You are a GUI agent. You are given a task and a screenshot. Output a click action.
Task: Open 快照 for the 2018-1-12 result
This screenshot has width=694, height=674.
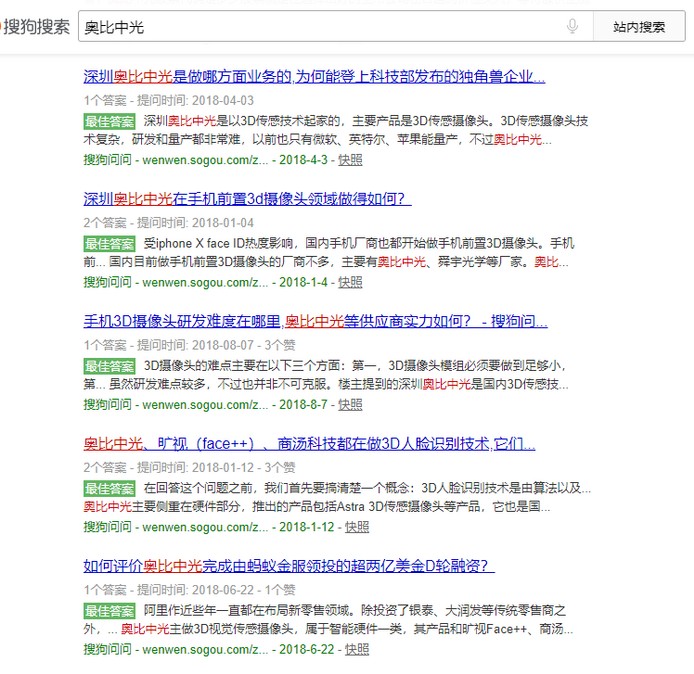(x=357, y=527)
